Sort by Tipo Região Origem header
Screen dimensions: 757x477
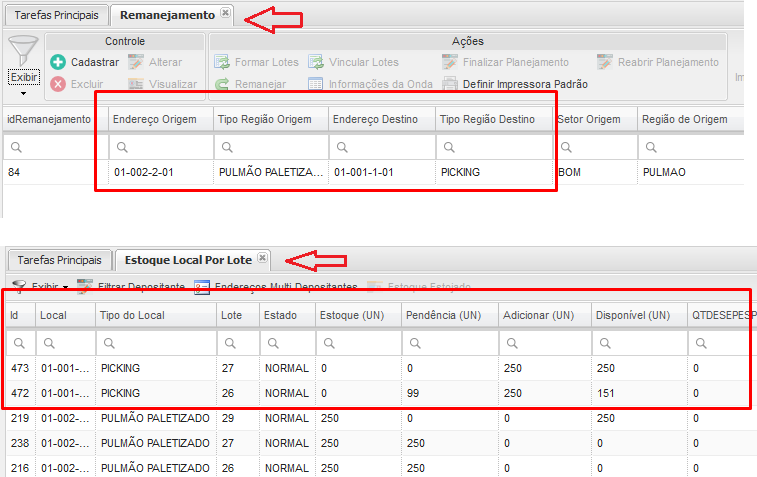(x=271, y=119)
